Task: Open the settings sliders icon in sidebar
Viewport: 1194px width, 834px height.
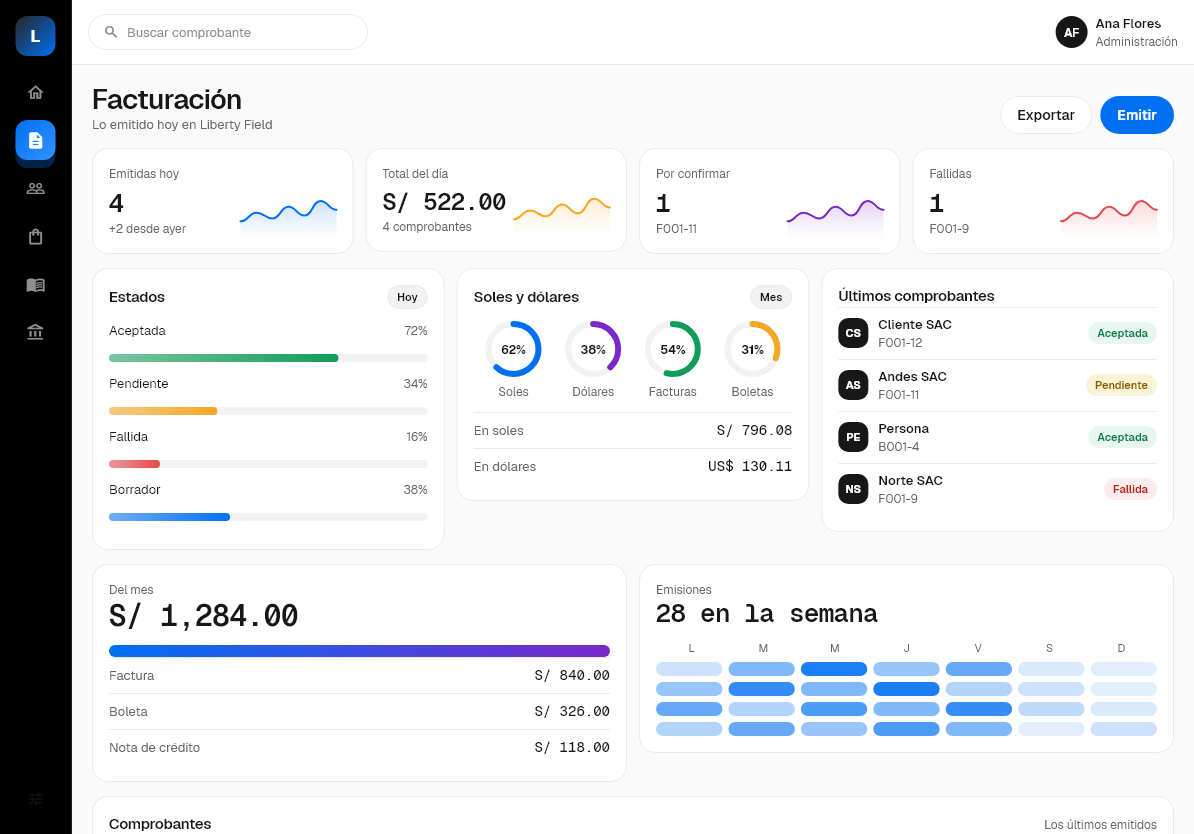Action: coord(35,799)
